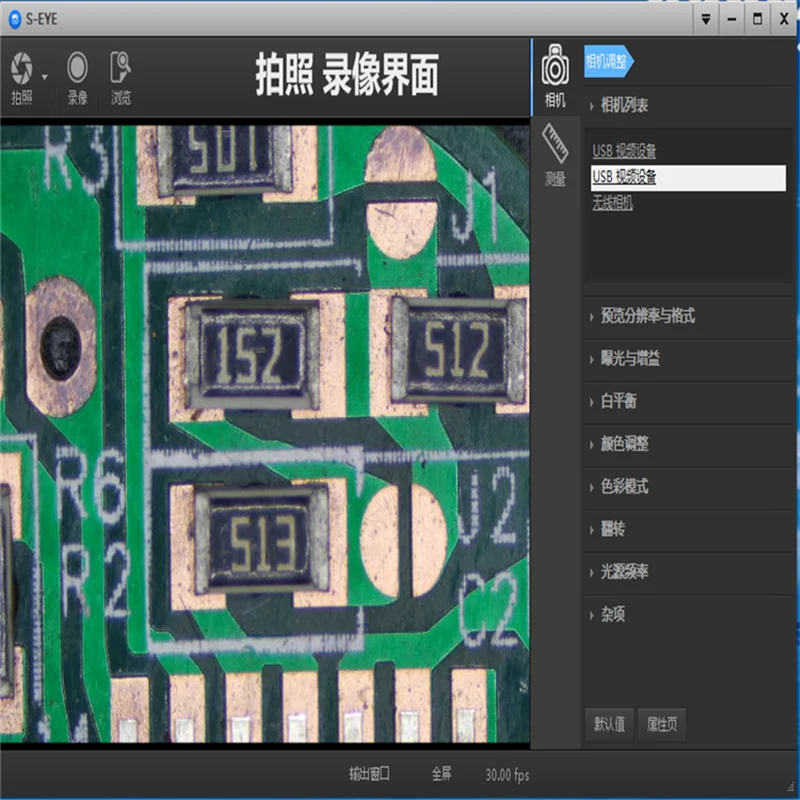800x800 pixels.
Task: Click the S-EYE application icon in title bar
Action: pyautogui.click(x=13, y=16)
